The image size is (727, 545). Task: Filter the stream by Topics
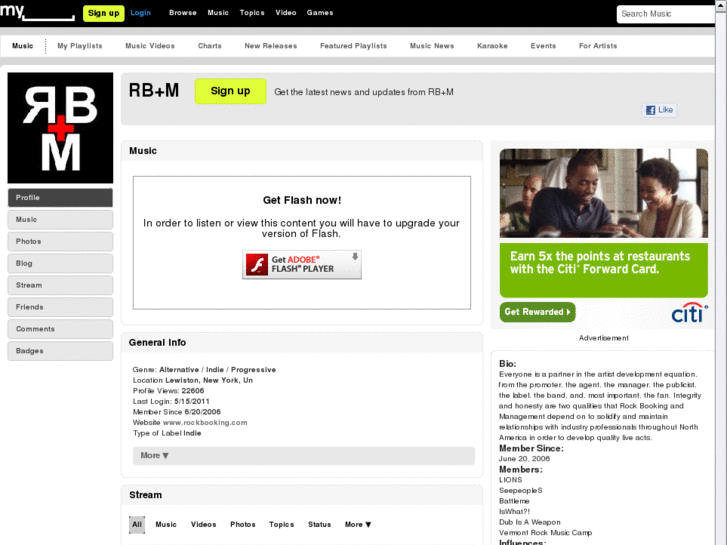pos(281,525)
